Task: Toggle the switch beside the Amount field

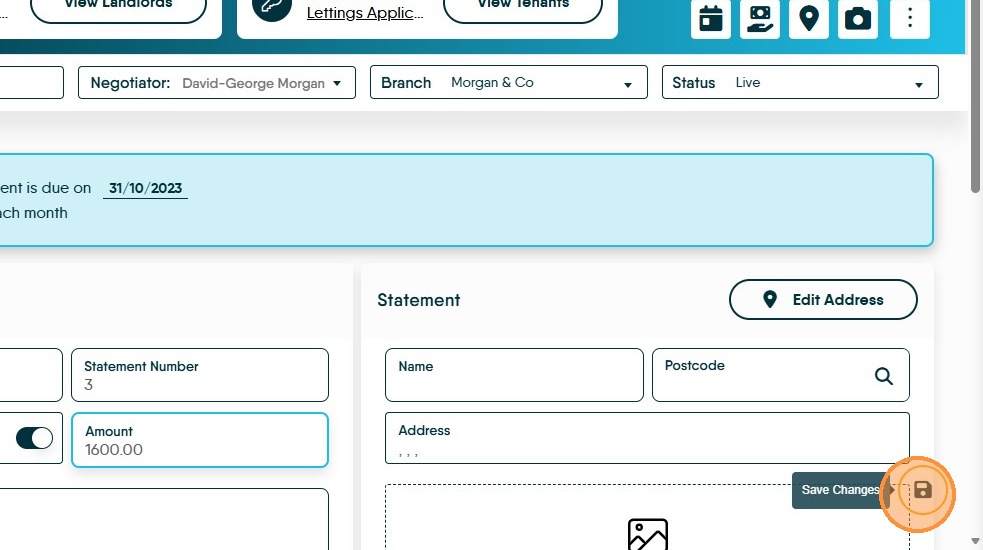Action: [x=34, y=438]
